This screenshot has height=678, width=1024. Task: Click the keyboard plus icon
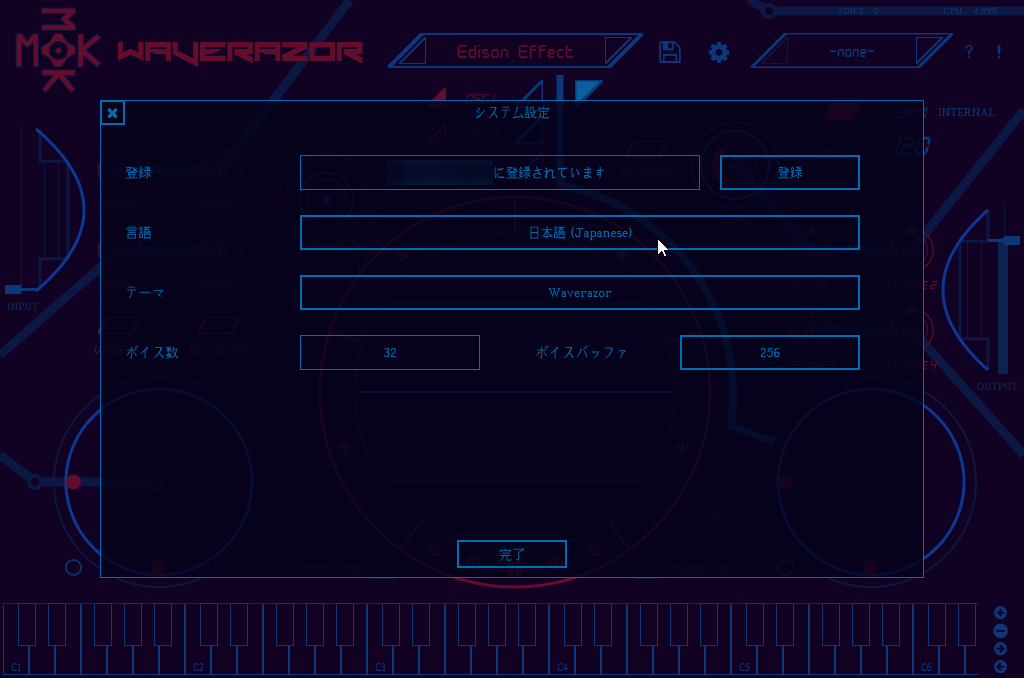tap(1000, 613)
